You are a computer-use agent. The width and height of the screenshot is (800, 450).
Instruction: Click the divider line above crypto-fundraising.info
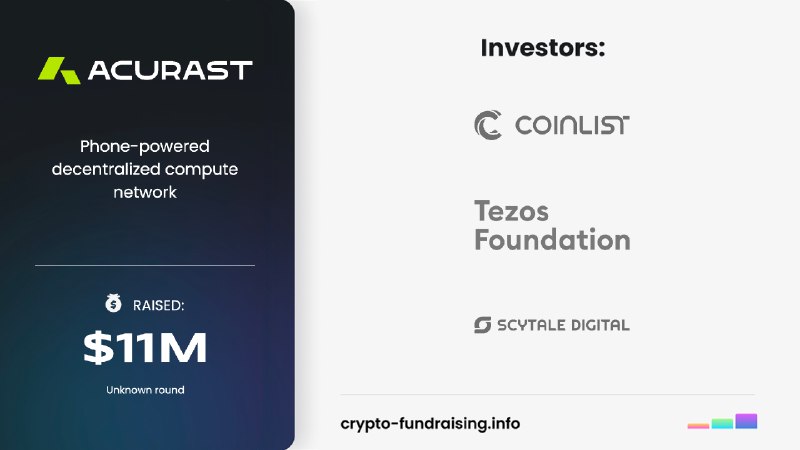coord(547,394)
